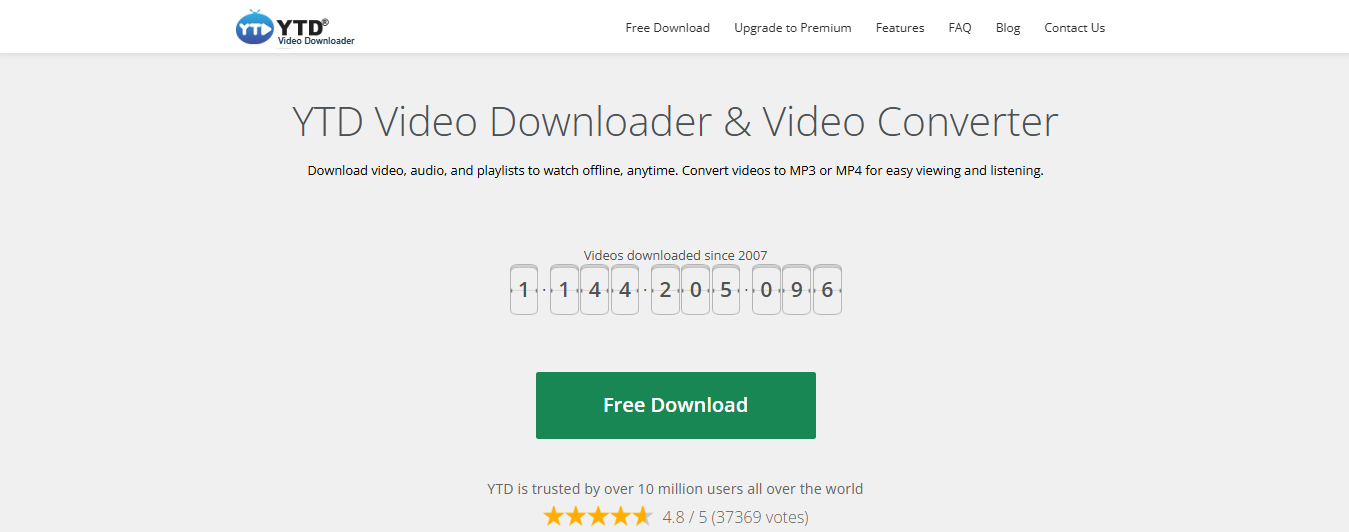Open Free Download in the top navigation
The width and height of the screenshot is (1349, 532).
pyautogui.click(x=667, y=28)
